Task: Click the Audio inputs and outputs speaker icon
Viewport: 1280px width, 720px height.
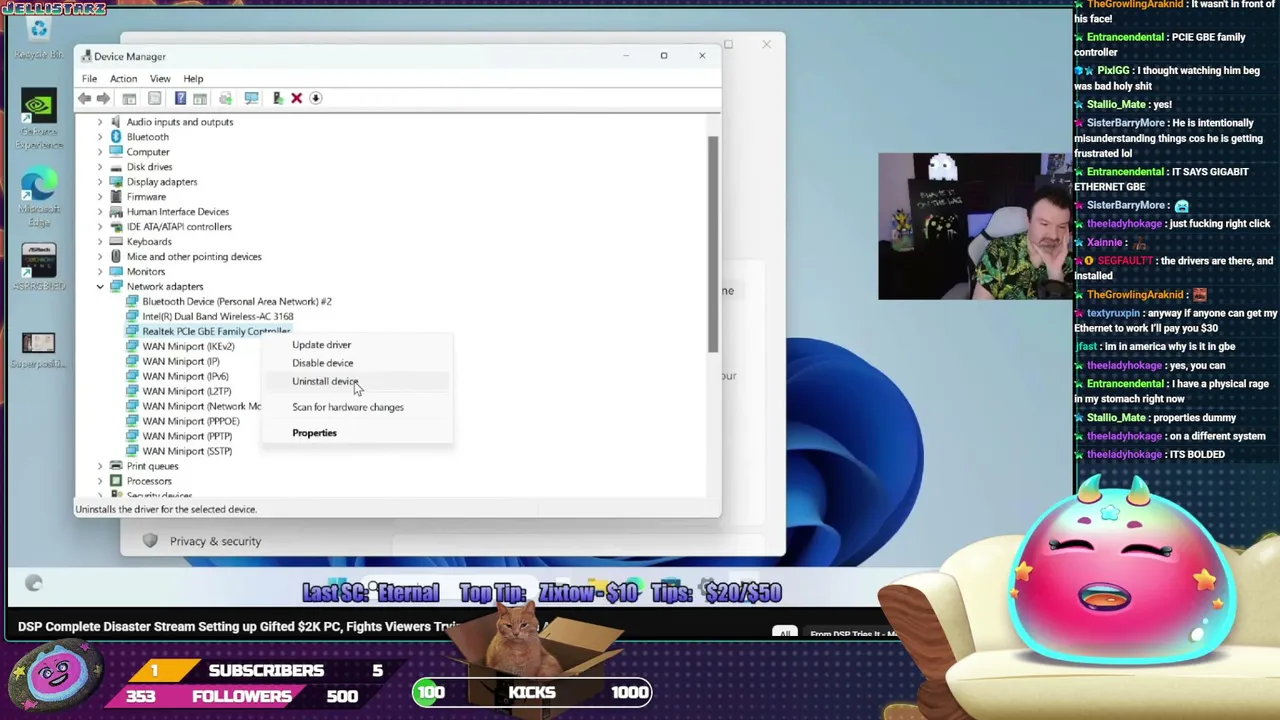Action: coord(116,122)
